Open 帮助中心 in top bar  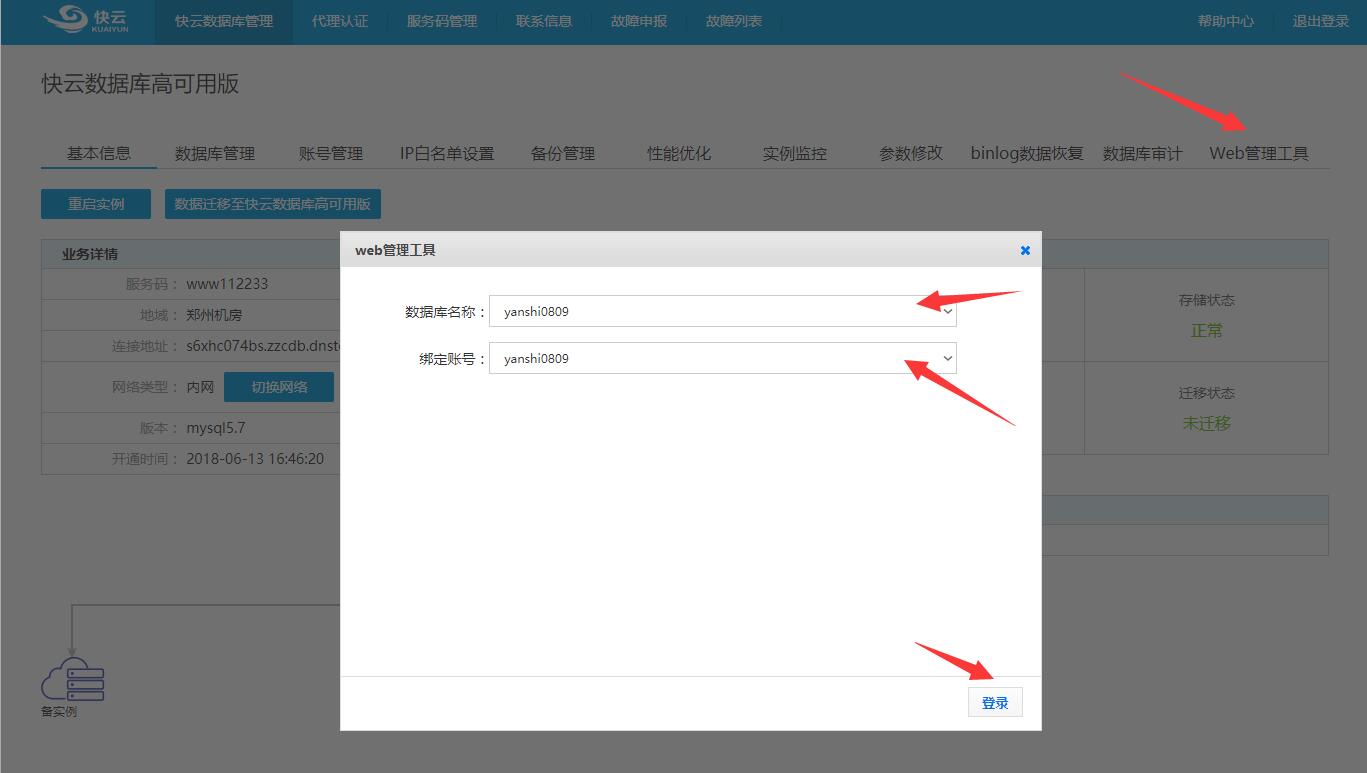[x=1225, y=21]
